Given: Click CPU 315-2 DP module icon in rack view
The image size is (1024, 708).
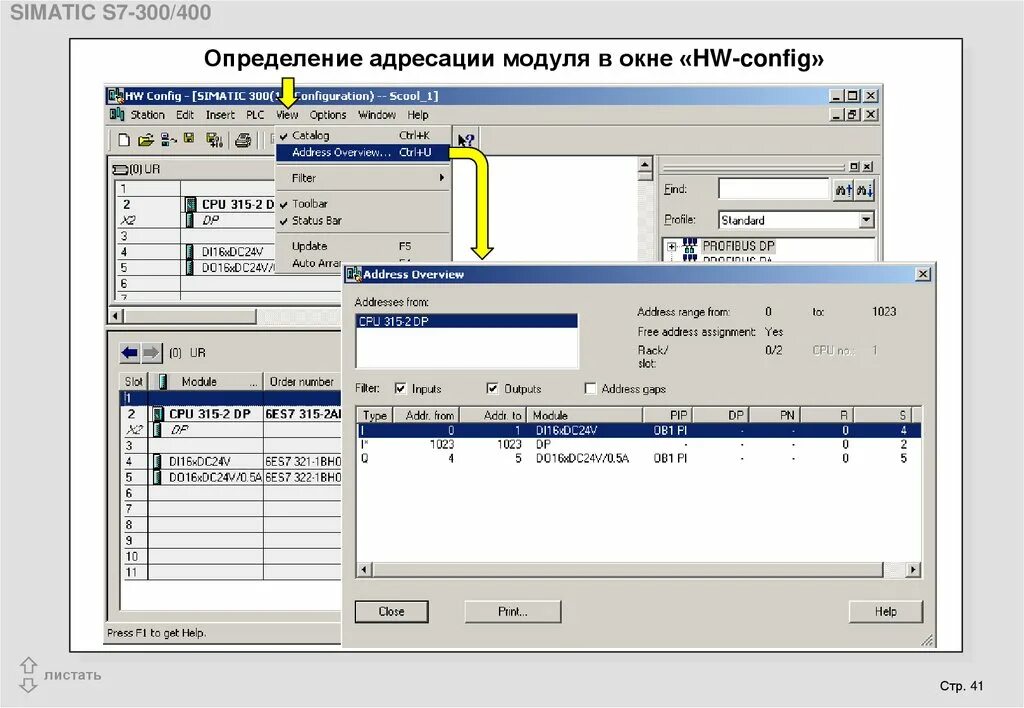Looking at the screenshot, I should pos(191,204).
